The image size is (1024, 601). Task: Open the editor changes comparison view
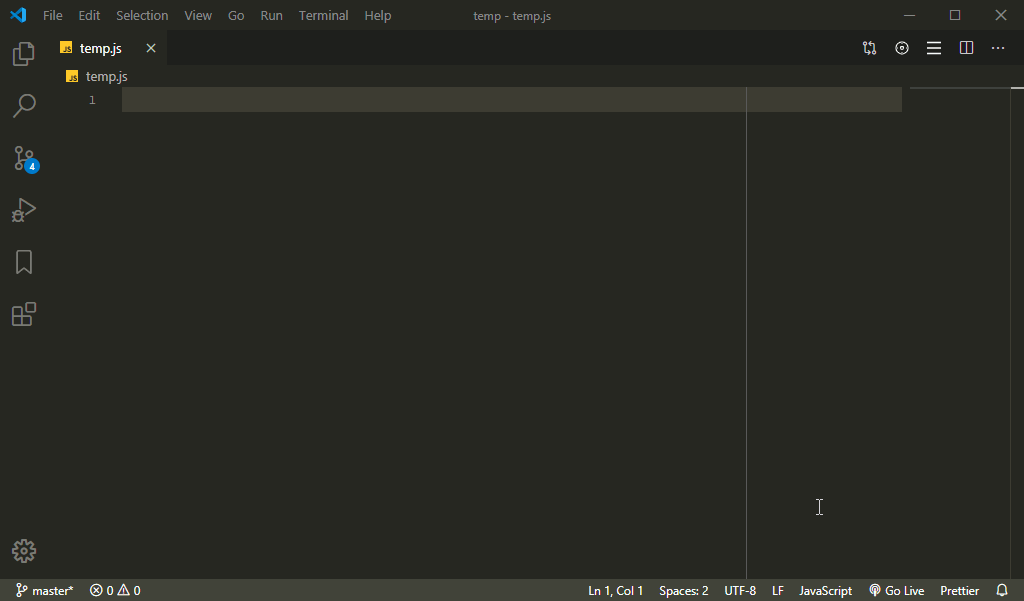point(869,47)
